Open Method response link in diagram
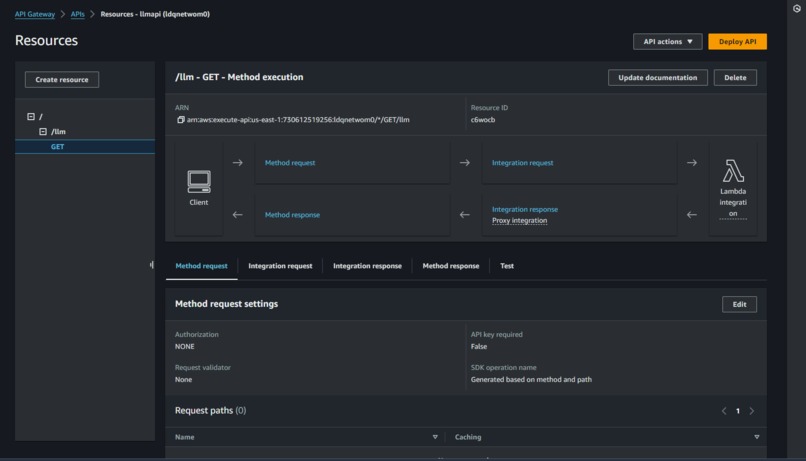 [292, 215]
